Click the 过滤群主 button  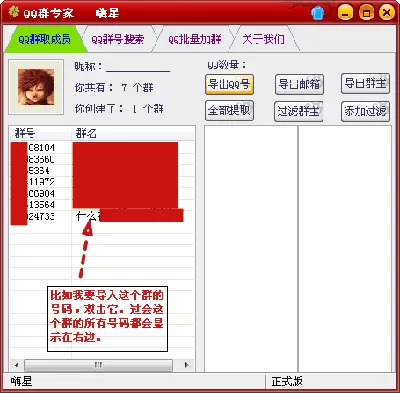click(299, 111)
